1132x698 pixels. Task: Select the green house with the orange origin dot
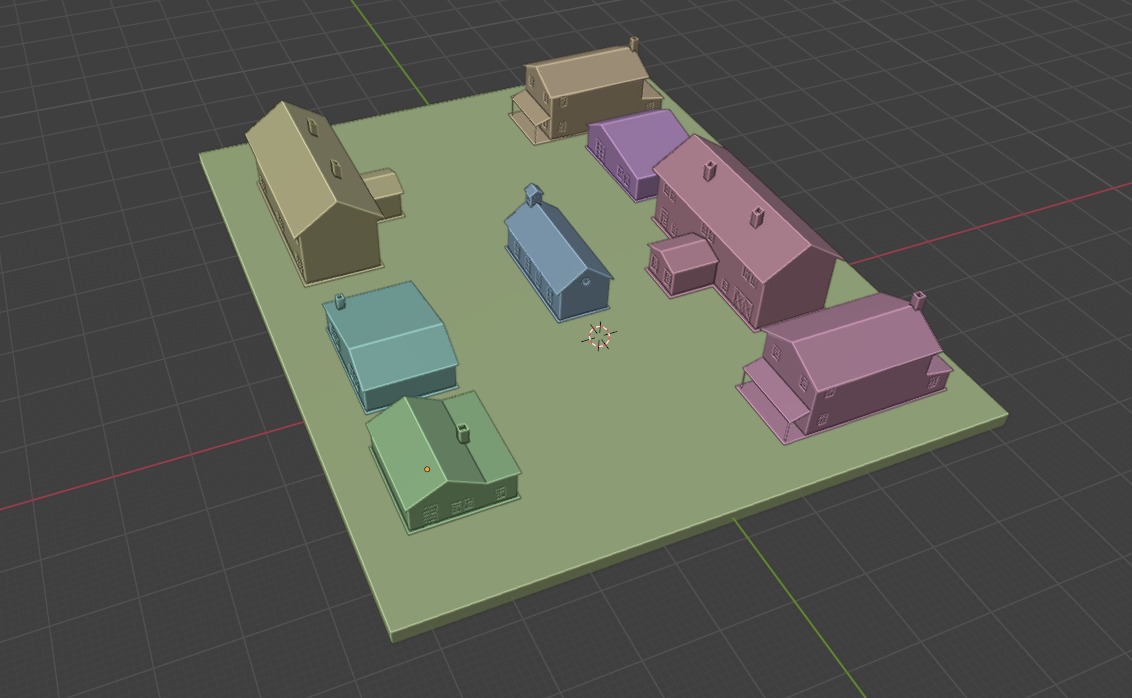tap(442, 462)
